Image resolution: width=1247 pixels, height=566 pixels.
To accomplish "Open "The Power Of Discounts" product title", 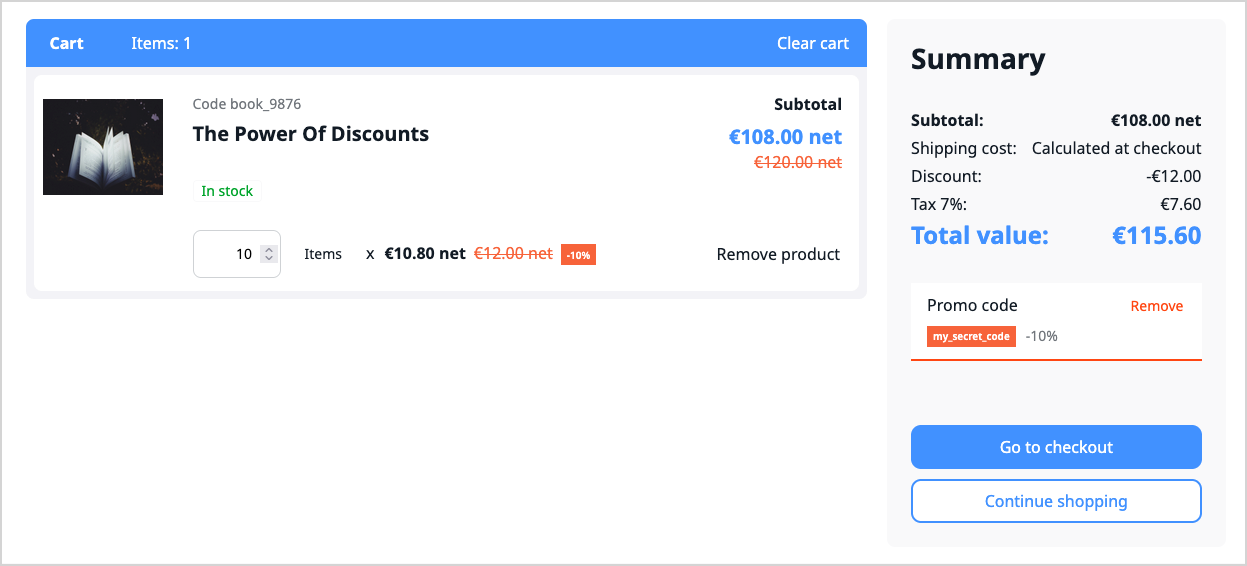I will coord(310,134).
